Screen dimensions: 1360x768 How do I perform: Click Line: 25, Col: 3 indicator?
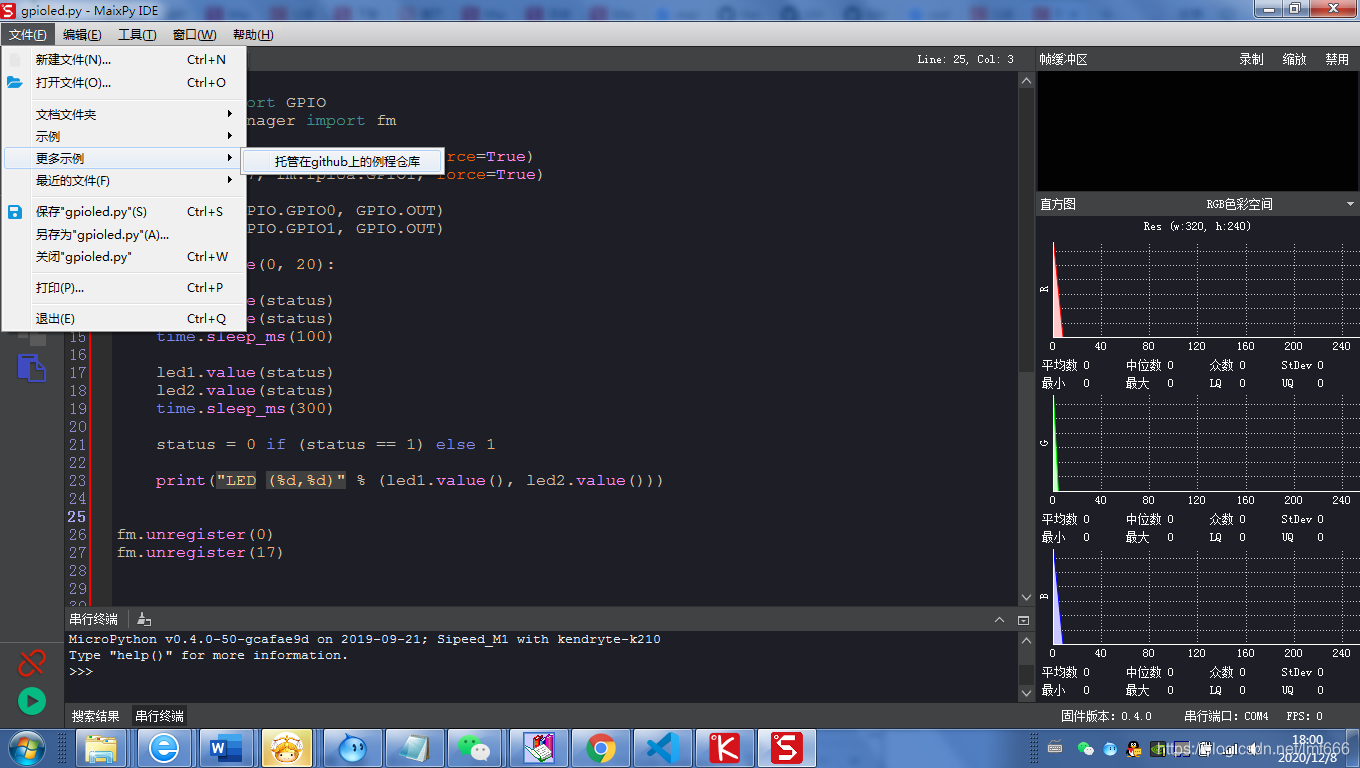pos(965,60)
